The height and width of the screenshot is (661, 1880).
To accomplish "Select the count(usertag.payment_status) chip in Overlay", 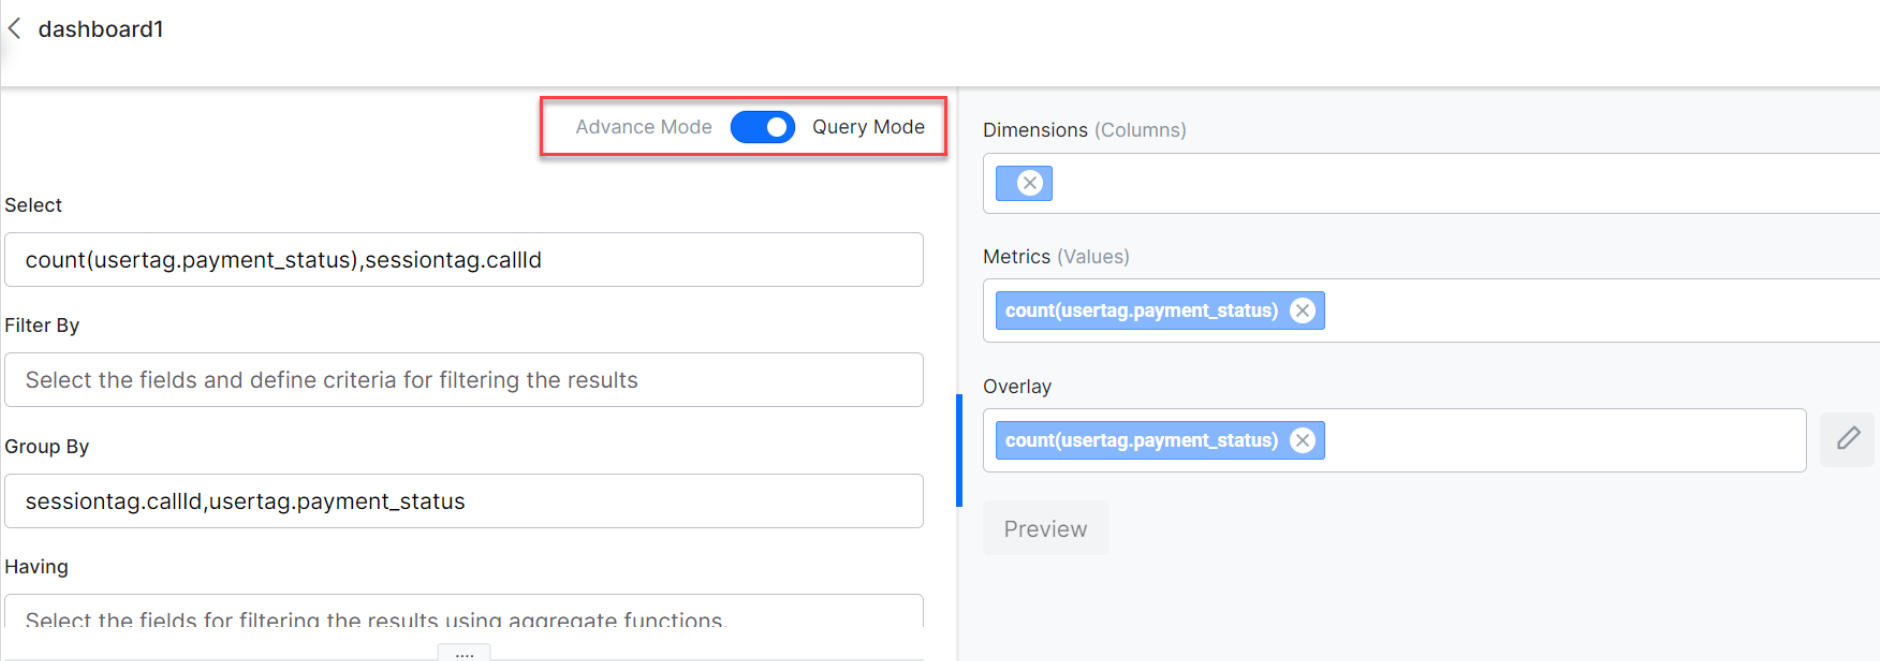I will coord(1141,441).
